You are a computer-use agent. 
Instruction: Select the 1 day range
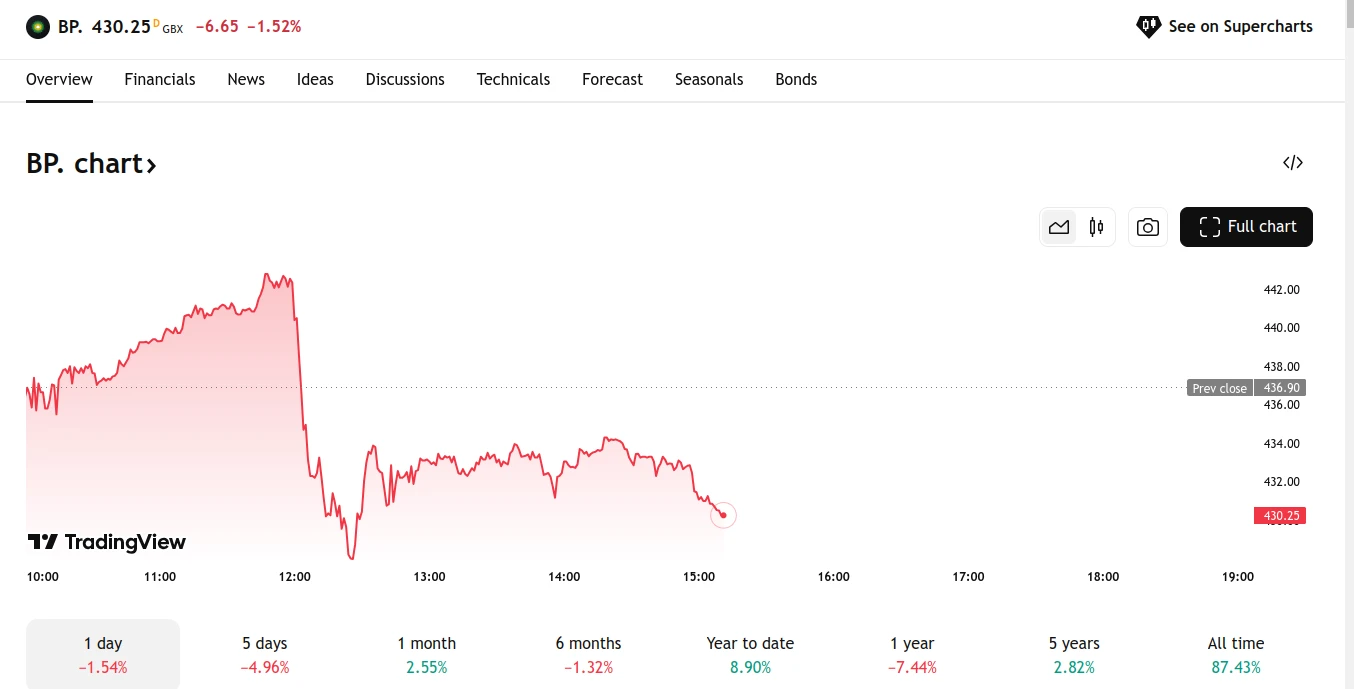coord(103,654)
